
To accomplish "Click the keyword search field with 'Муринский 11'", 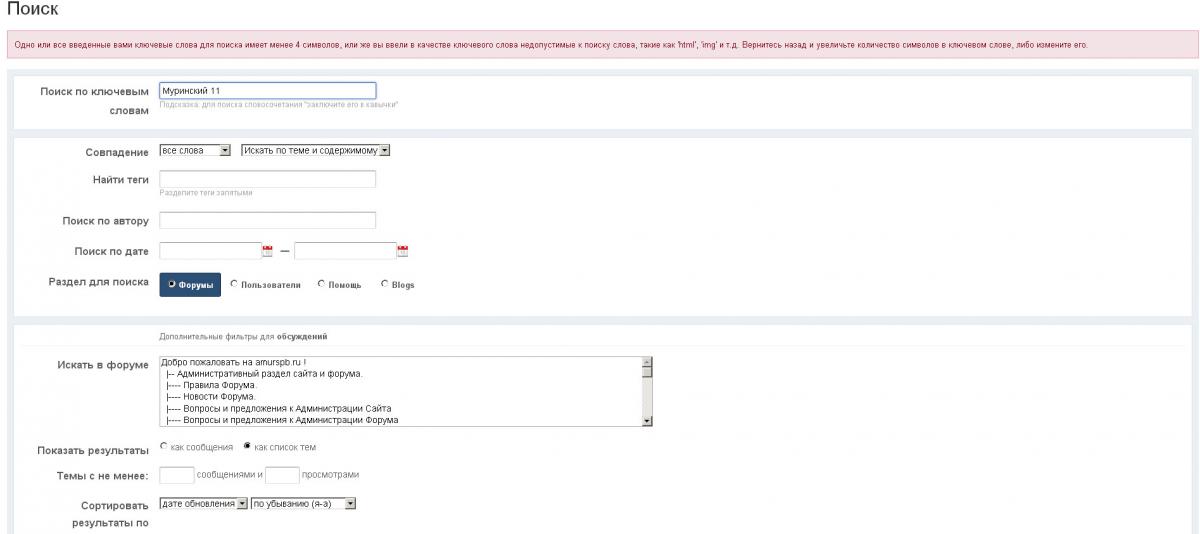I will pyautogui.click(x=267, y=90).
